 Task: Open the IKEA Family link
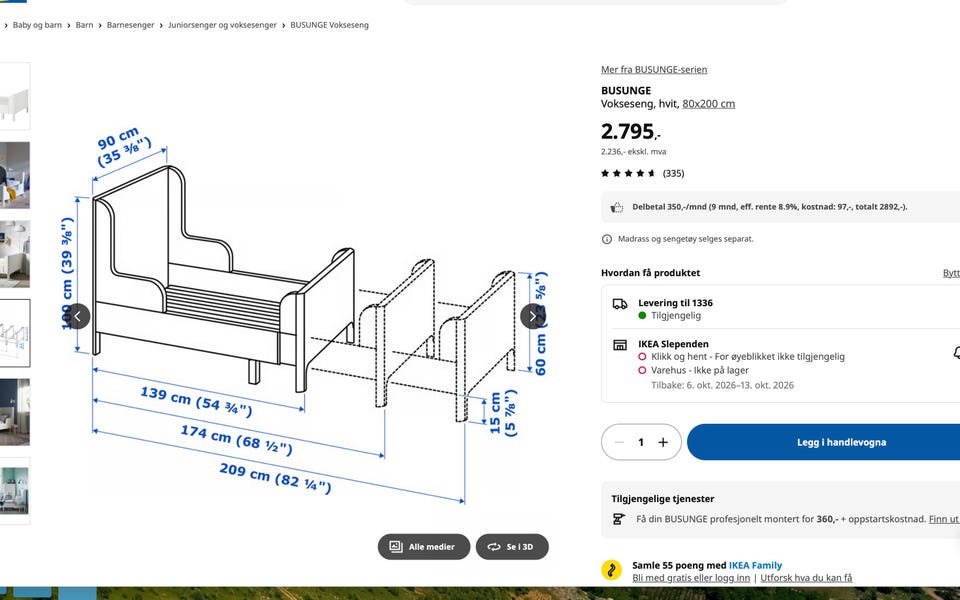755,566
